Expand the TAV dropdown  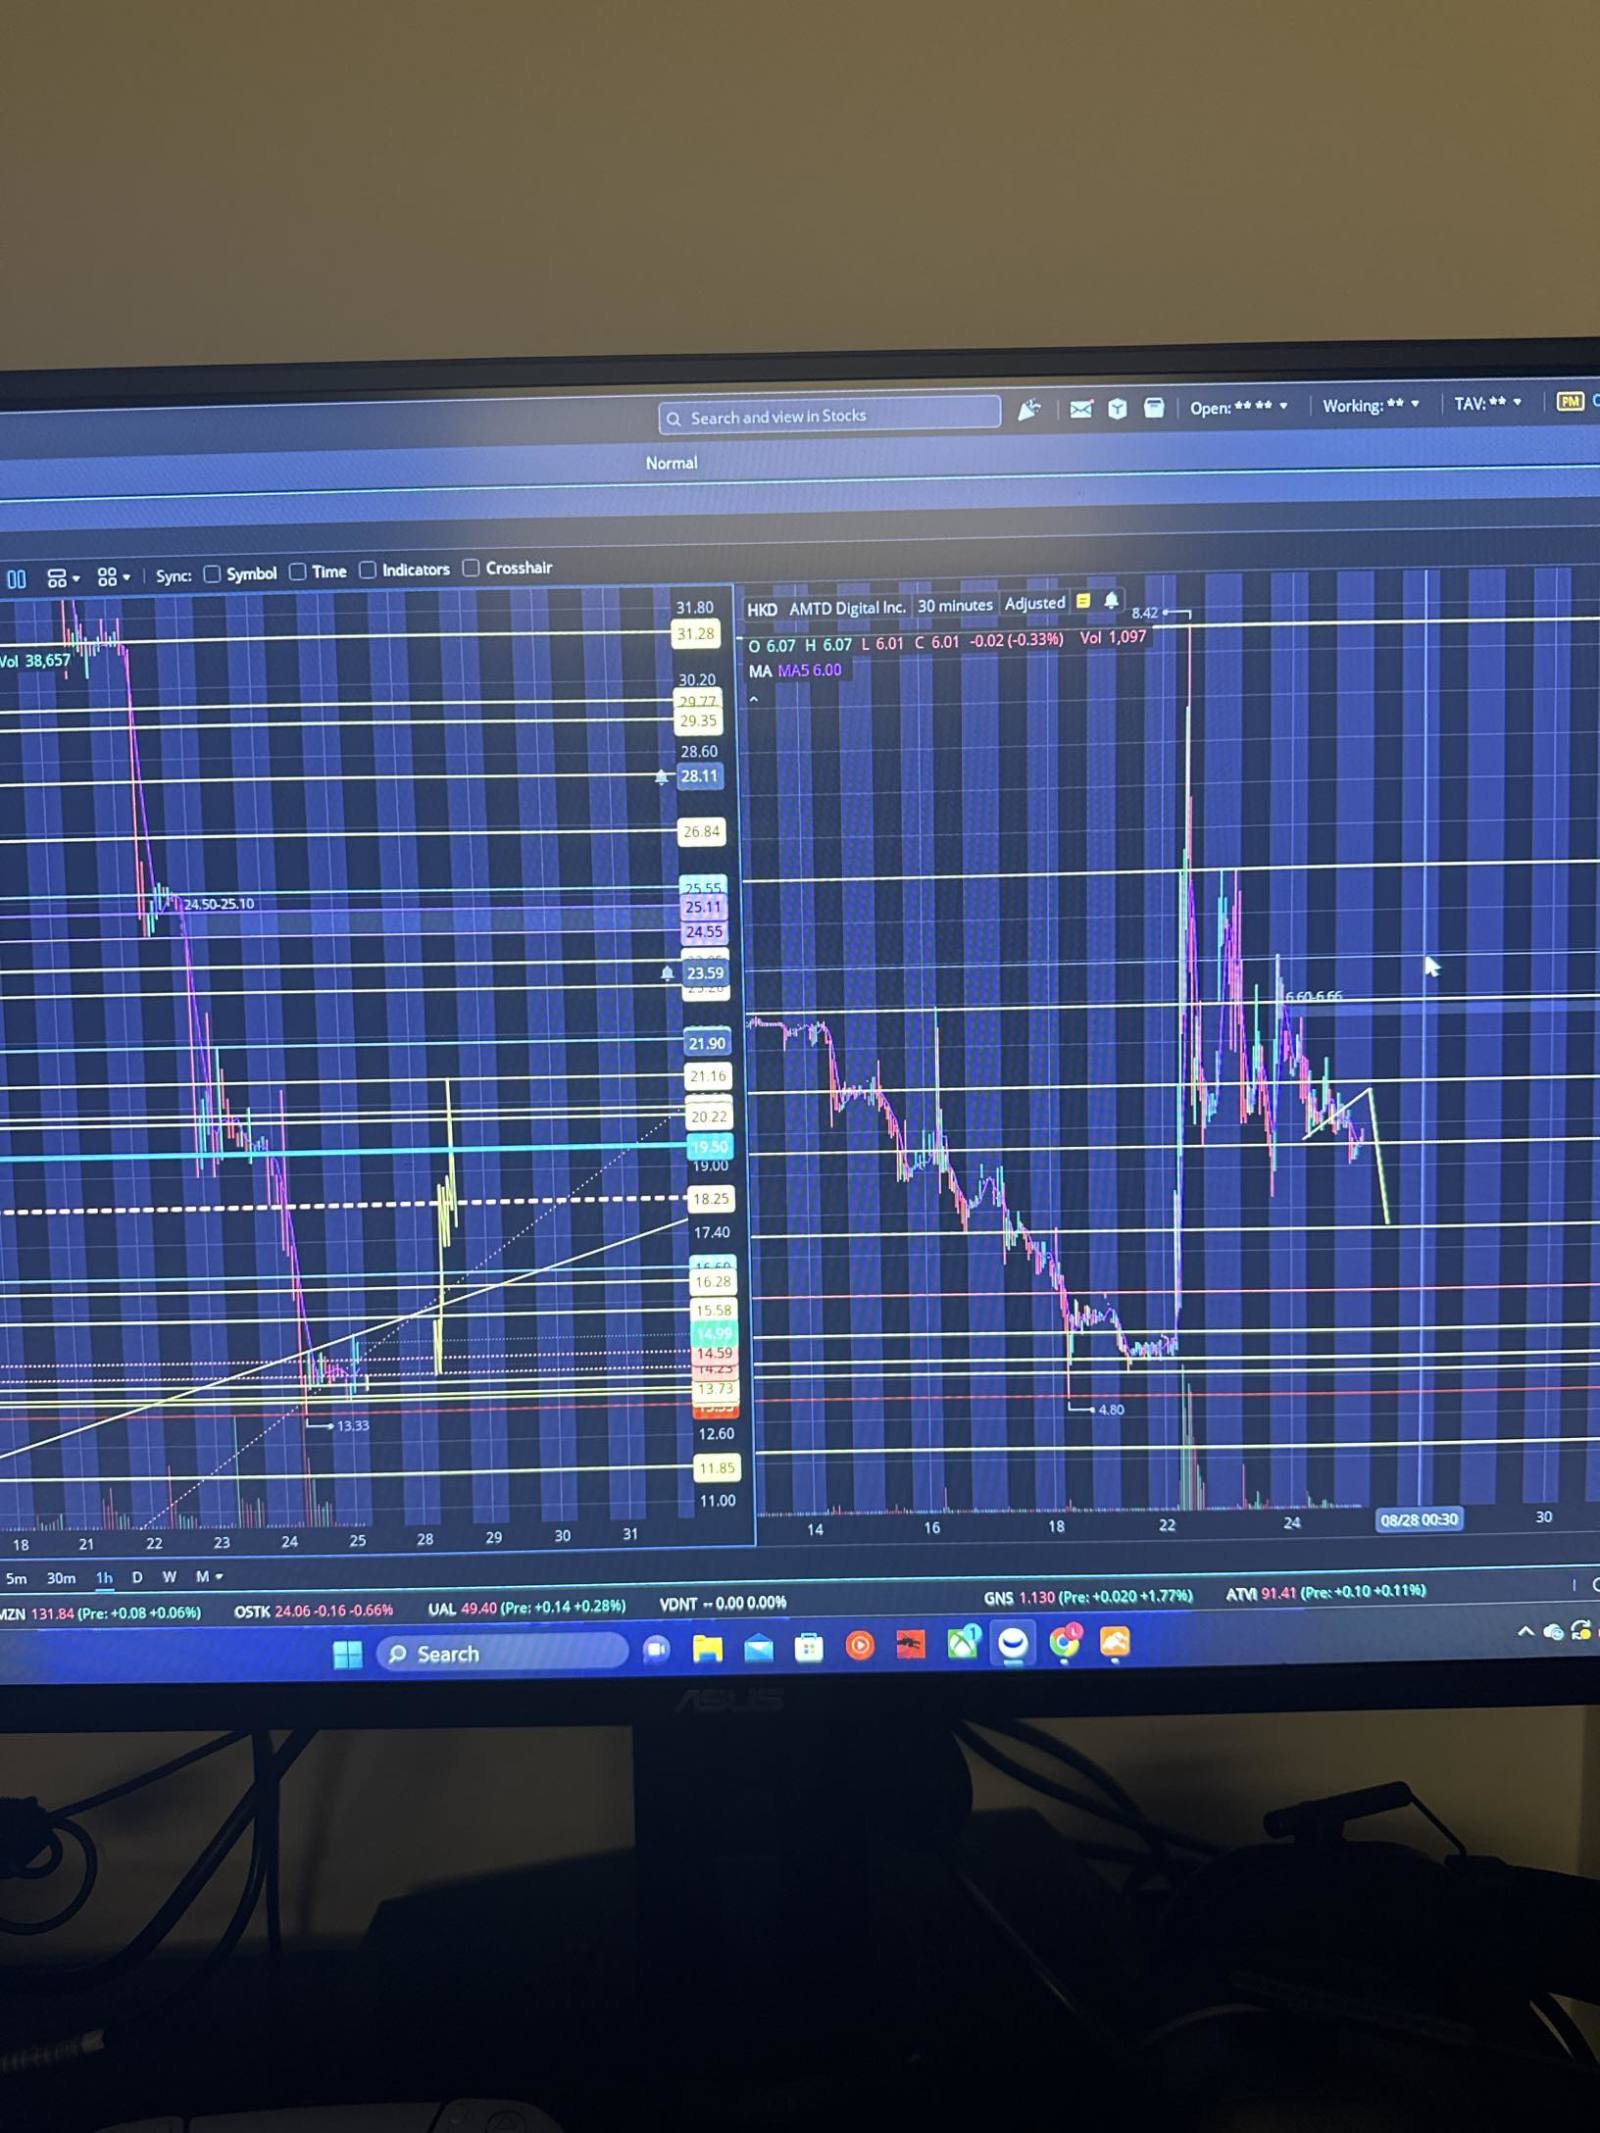coord(1488,403)
